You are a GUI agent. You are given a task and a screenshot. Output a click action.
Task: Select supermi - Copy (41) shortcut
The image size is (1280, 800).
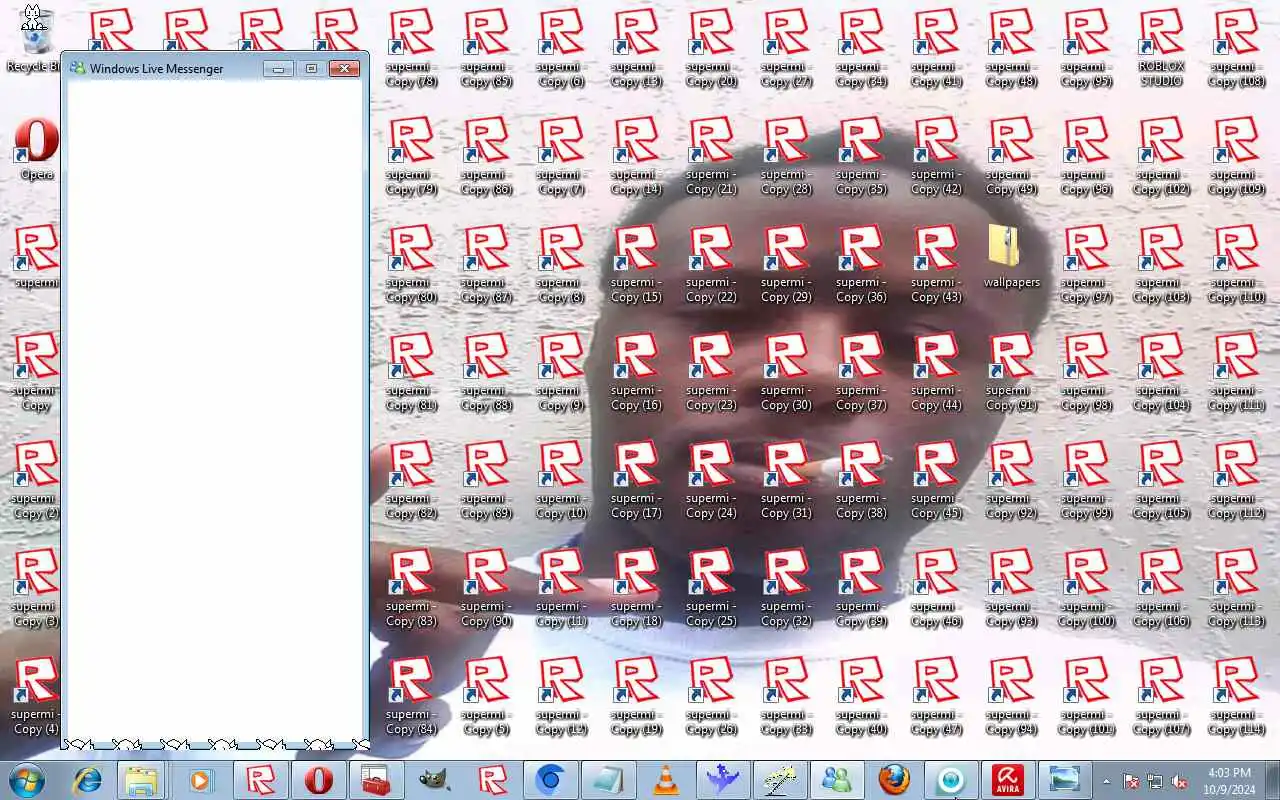click(x=937, y=47)
